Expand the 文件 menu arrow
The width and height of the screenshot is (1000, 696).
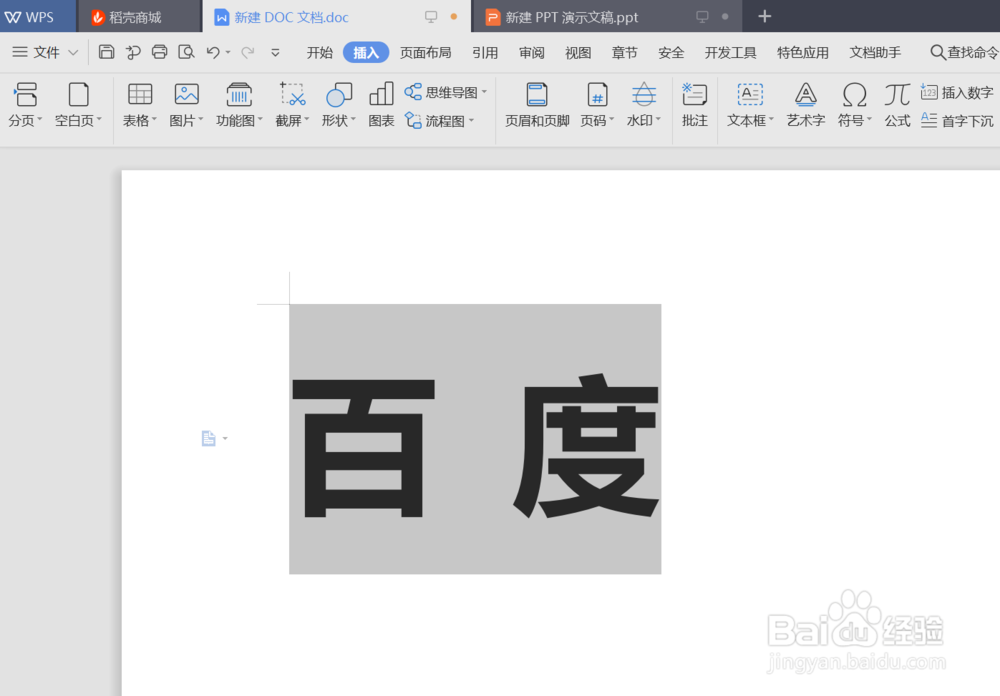point(73,52)
